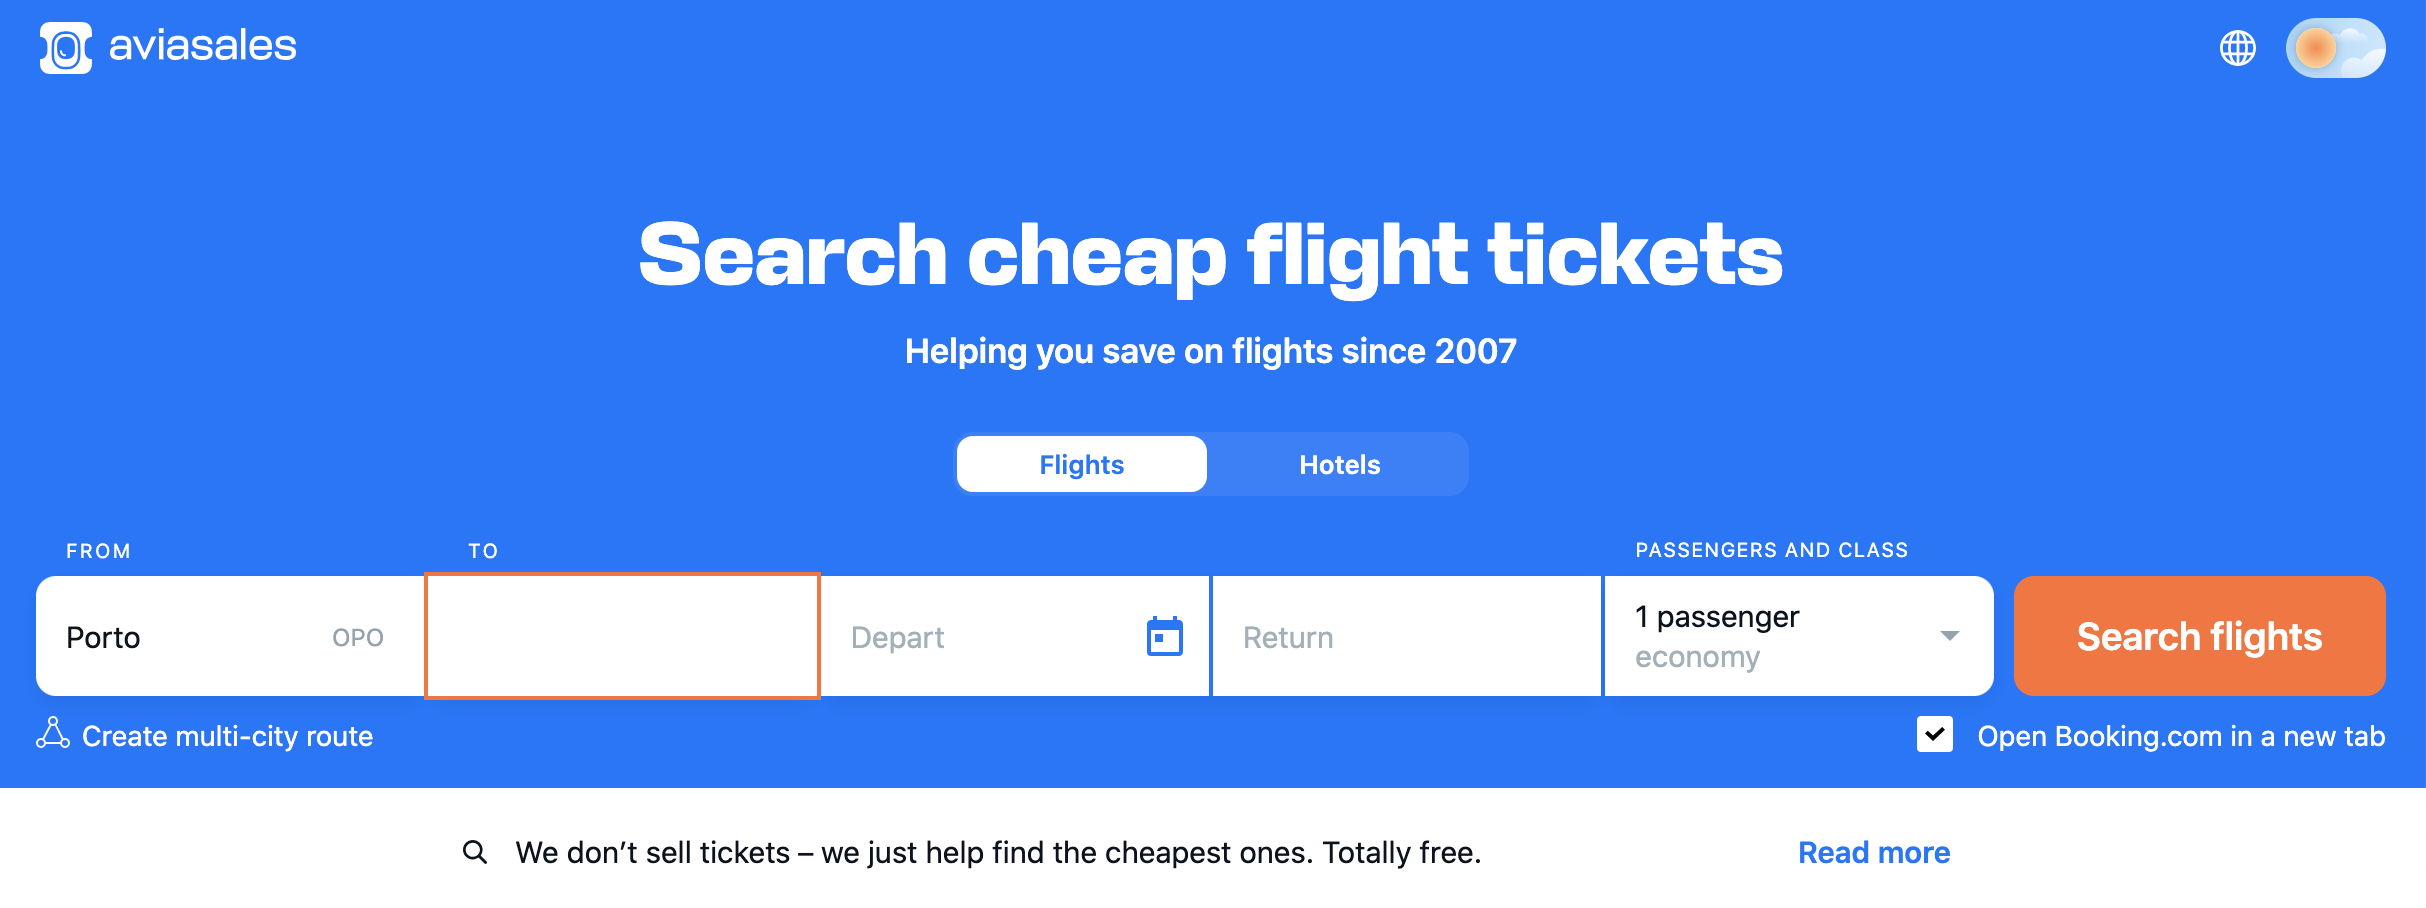
Task: Open the 1 passenger economy selector
Action: pos(1799,636)
